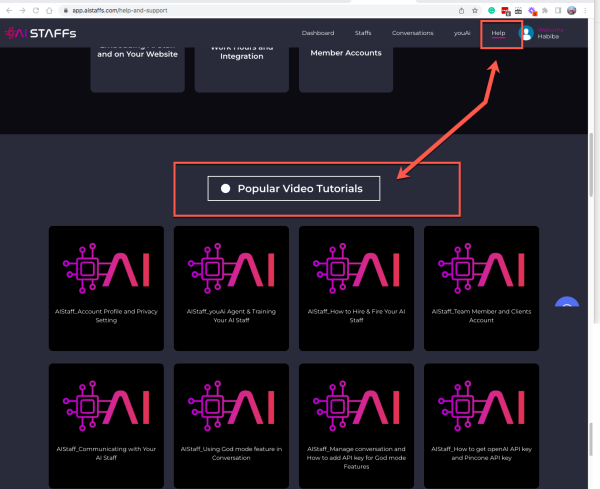The image size is (600, 489).
Task: Open the Help menu
Action: click(x=498, y=33)
